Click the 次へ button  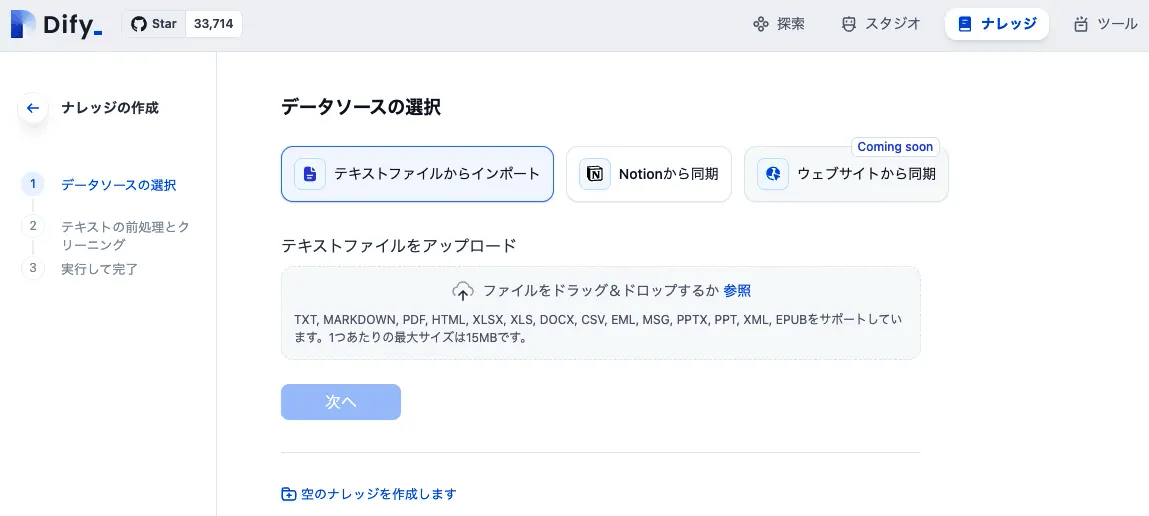(x=341, y=402)
